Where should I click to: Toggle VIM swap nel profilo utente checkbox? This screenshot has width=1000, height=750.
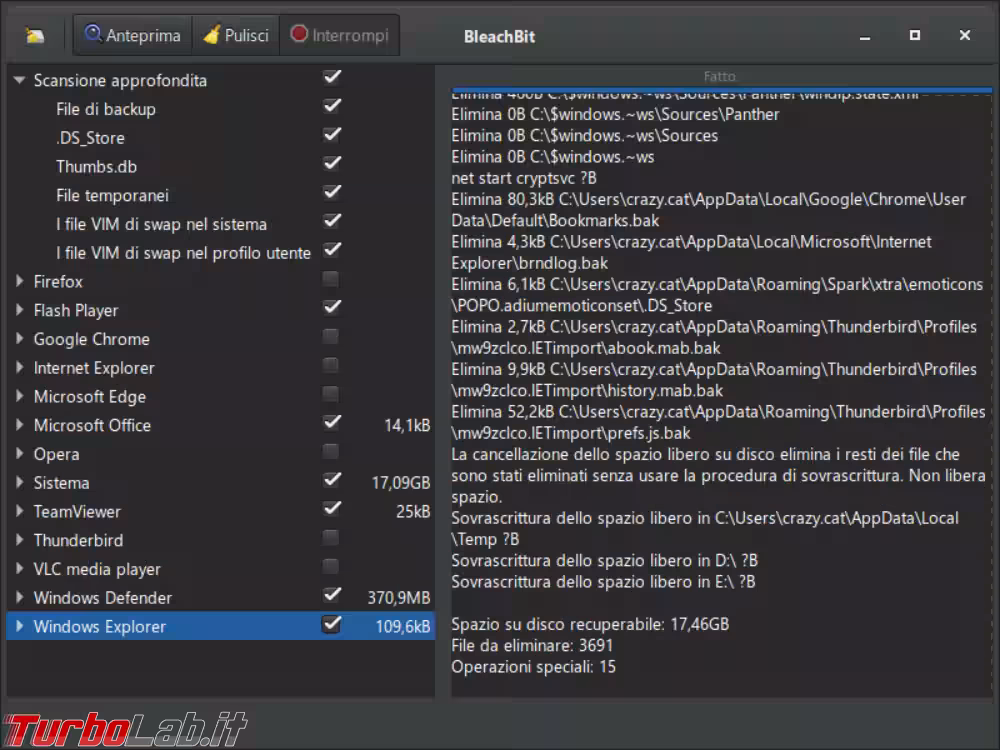tap(332, 249)
